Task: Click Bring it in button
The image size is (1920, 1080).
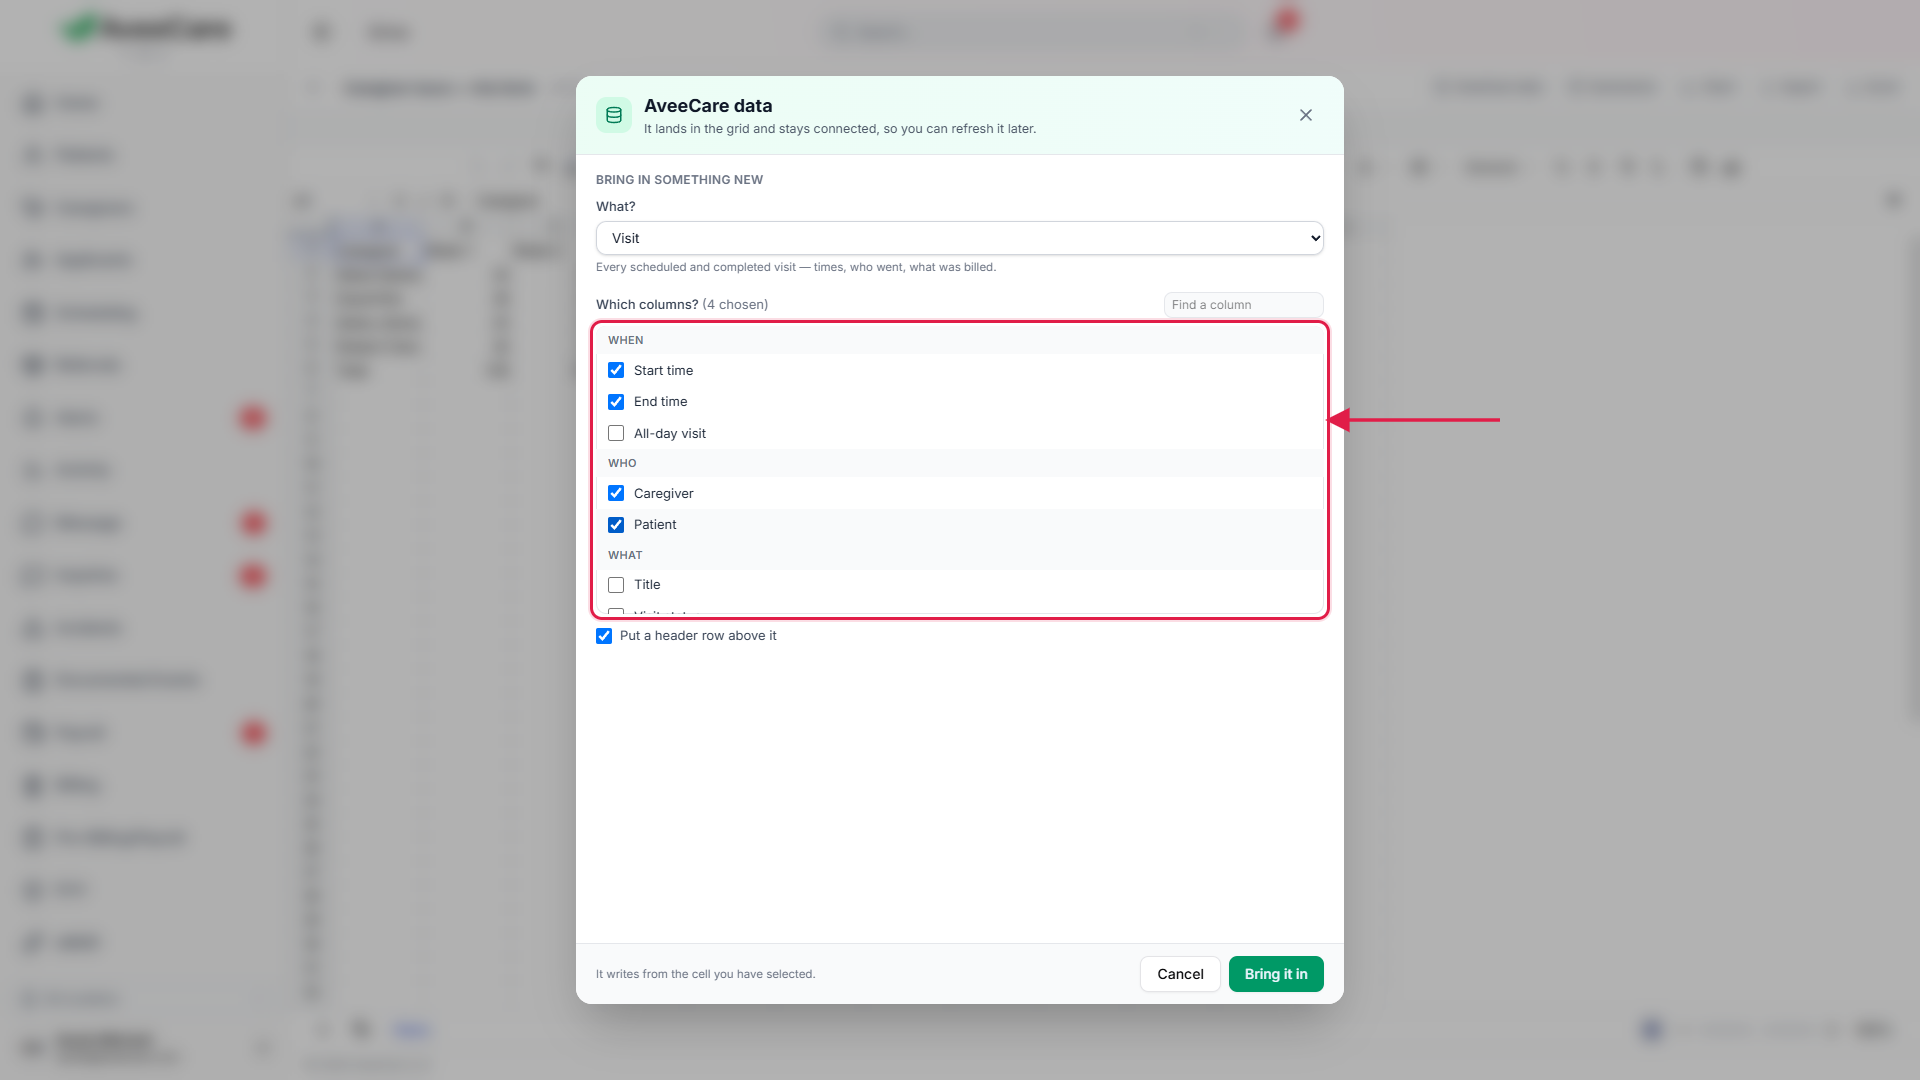Action: pos(1276,974)
